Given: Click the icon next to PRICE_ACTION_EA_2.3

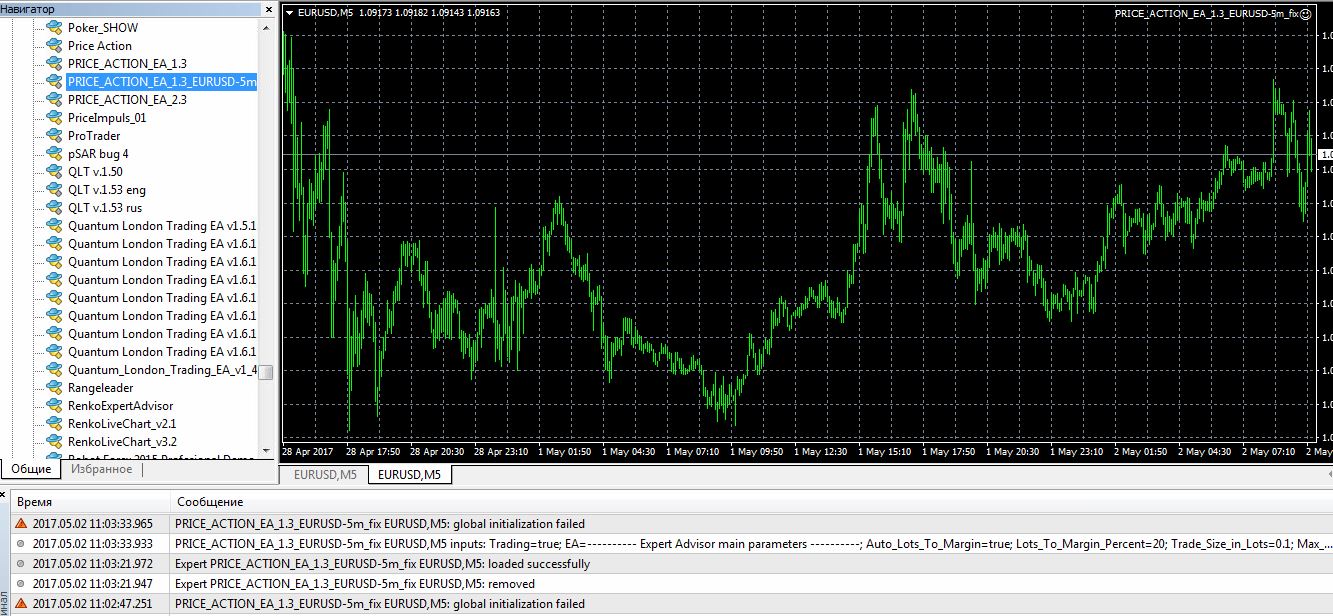Looking at the screenshot, I should 54,100.
